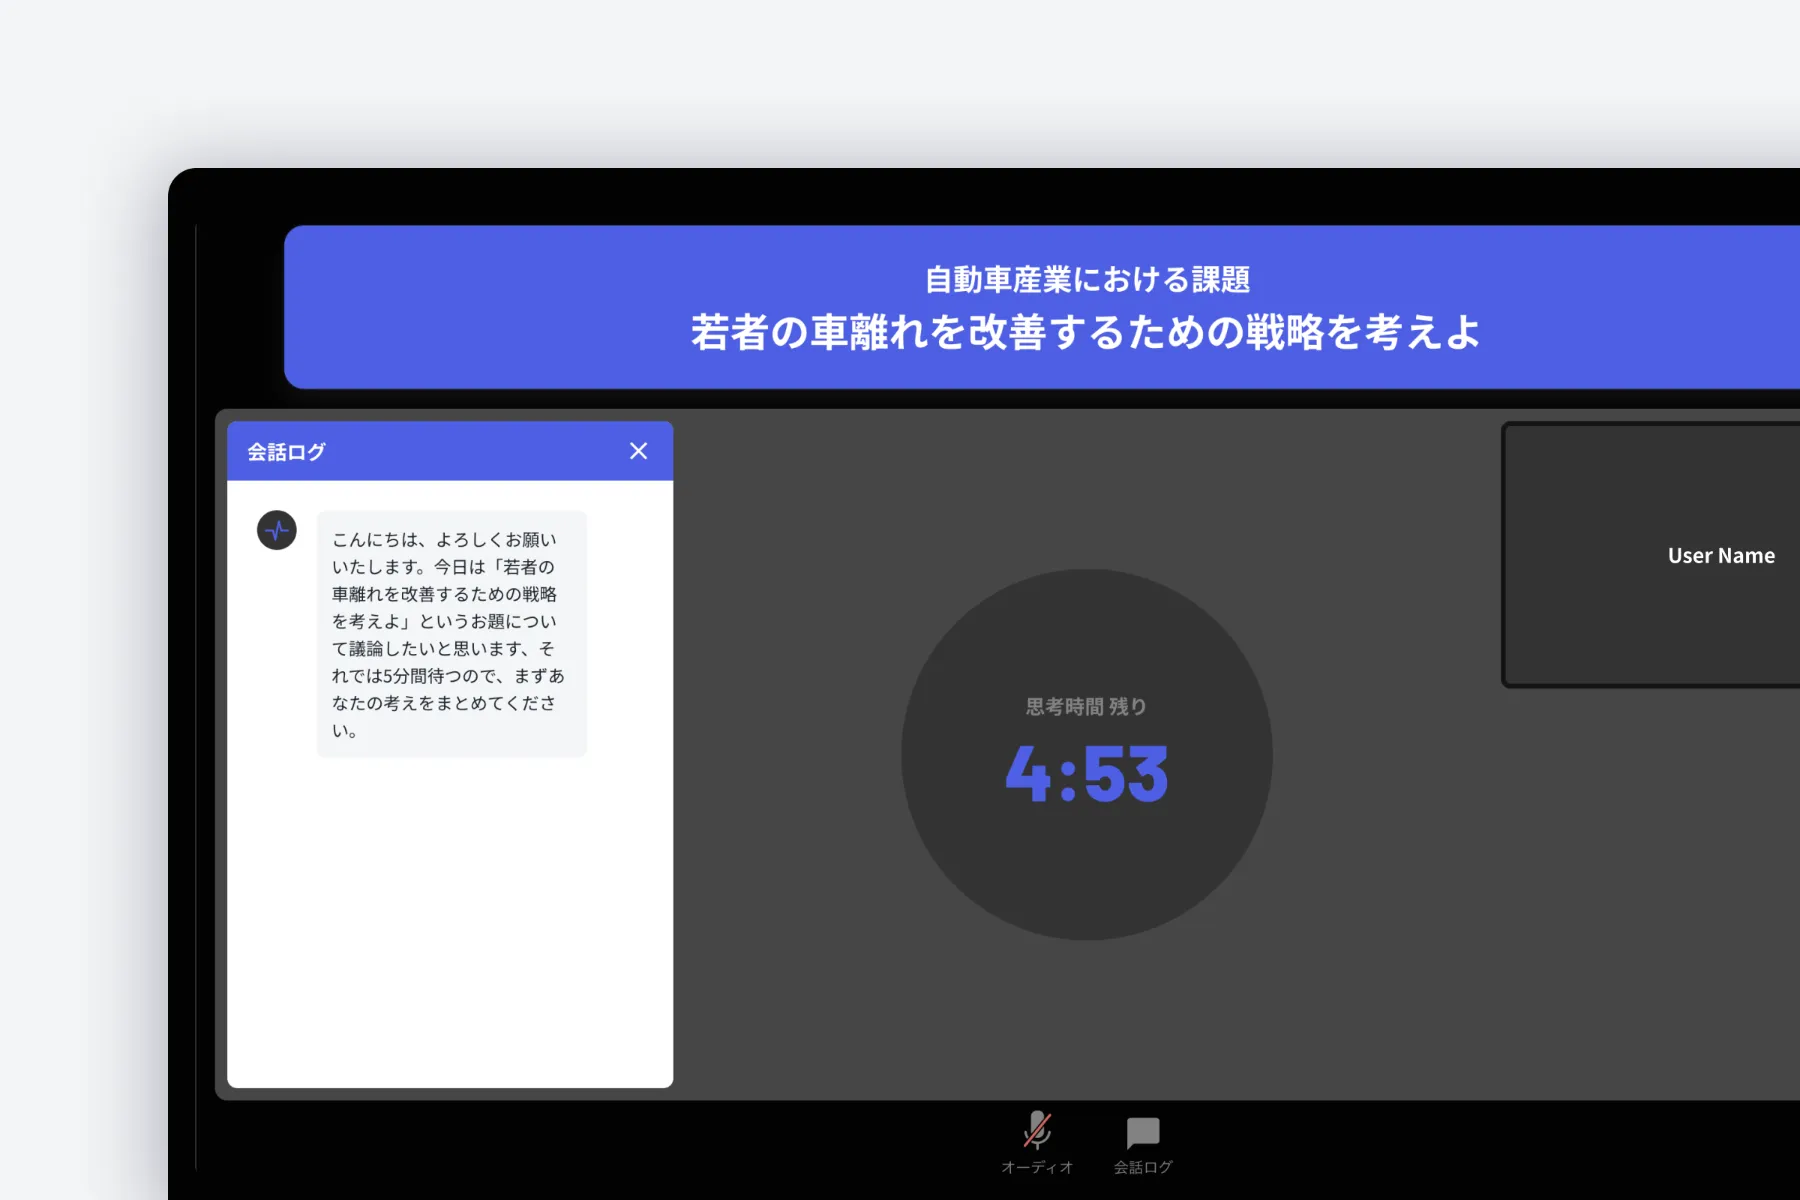
Task: Click the 若者の車離れを改善するための戦略を考えよ title
Action: point(1086,332)
